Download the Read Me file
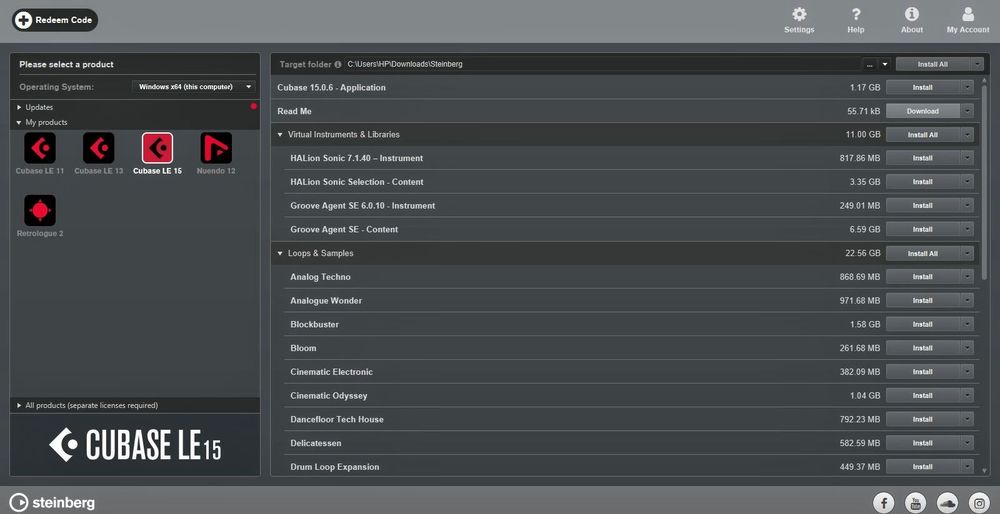The height and width of the screenshot is (514, 1000). tap(923, 111)
